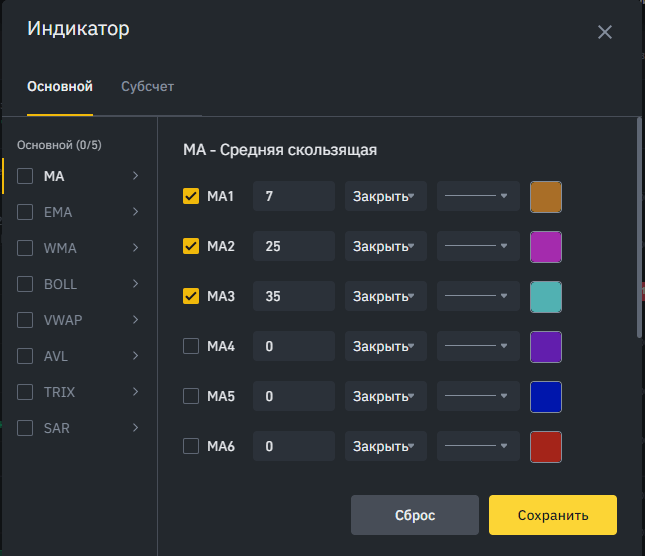Pick the teal MA3 color swatch

click(x=546, y=296)
